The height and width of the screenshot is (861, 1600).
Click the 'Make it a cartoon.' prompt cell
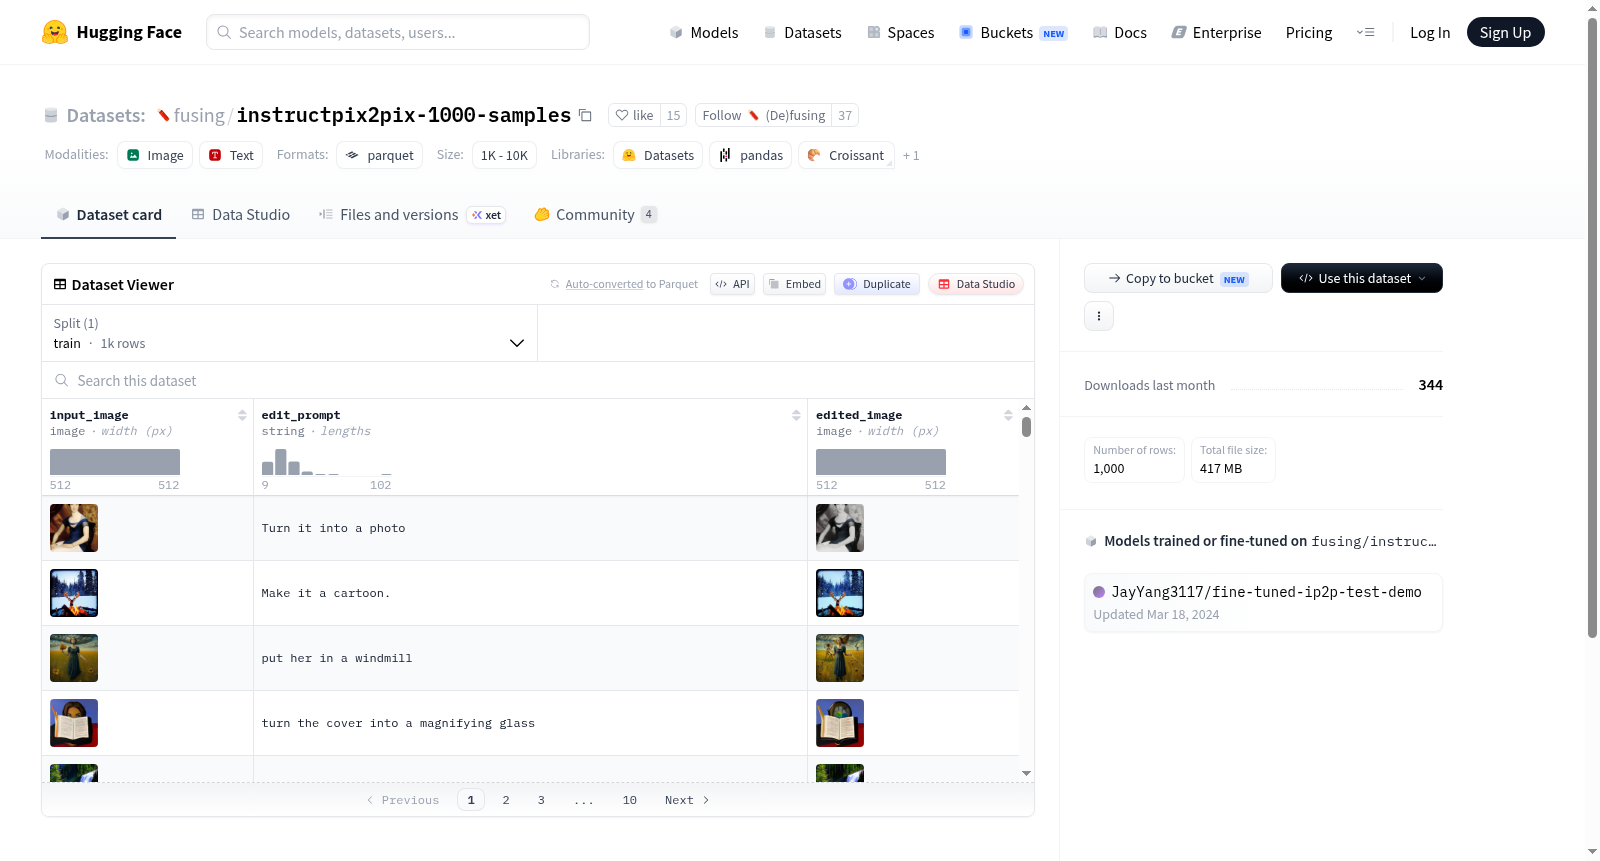pyautogui.click(x=530, y=593)
